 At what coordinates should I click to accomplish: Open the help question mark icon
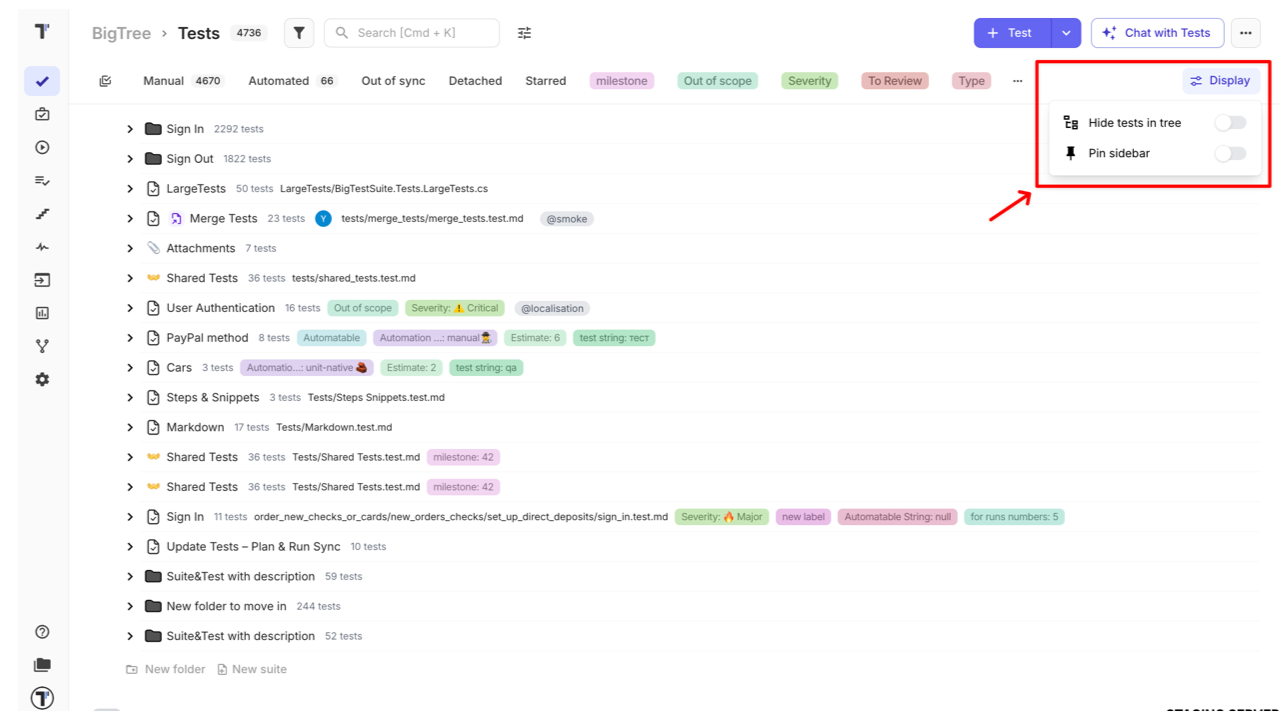[42, 632]
